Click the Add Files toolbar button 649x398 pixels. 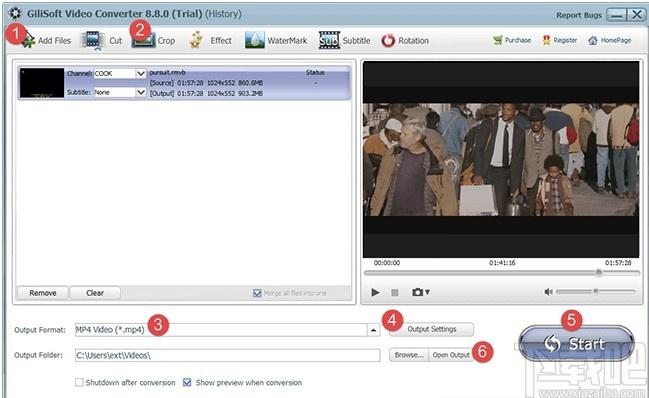46,41
